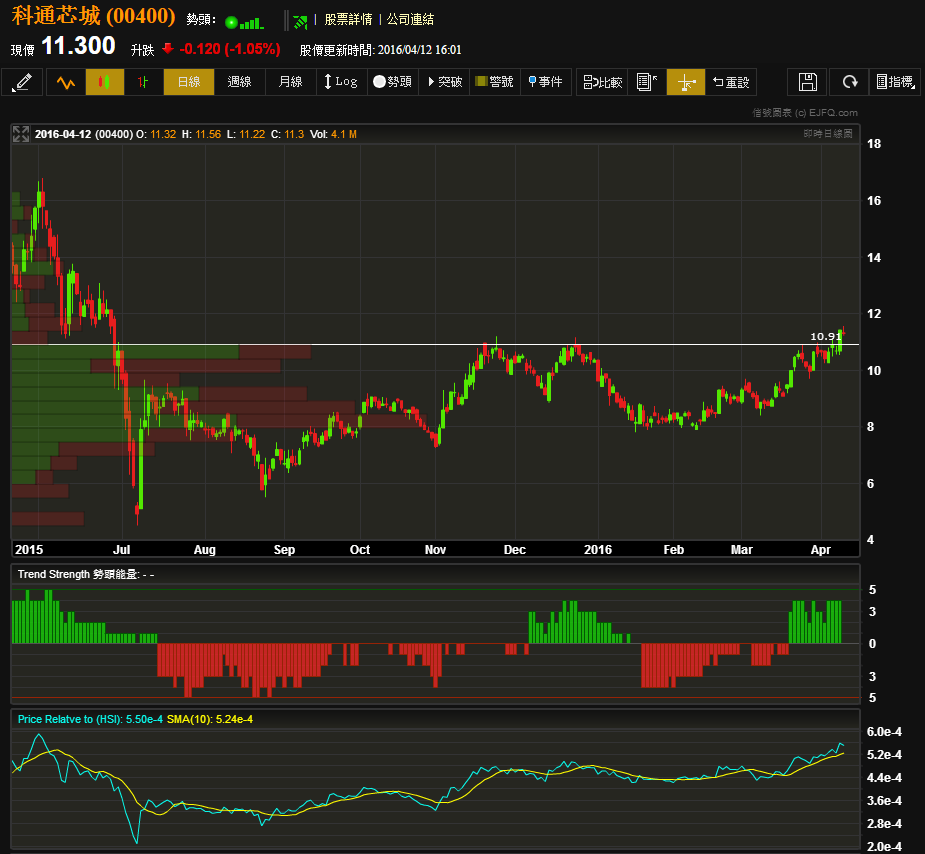The height and width of the screenshot is (854, 925).
Task: Toggle the 突破 breakout markers
Action: click(x=444, y=82)
